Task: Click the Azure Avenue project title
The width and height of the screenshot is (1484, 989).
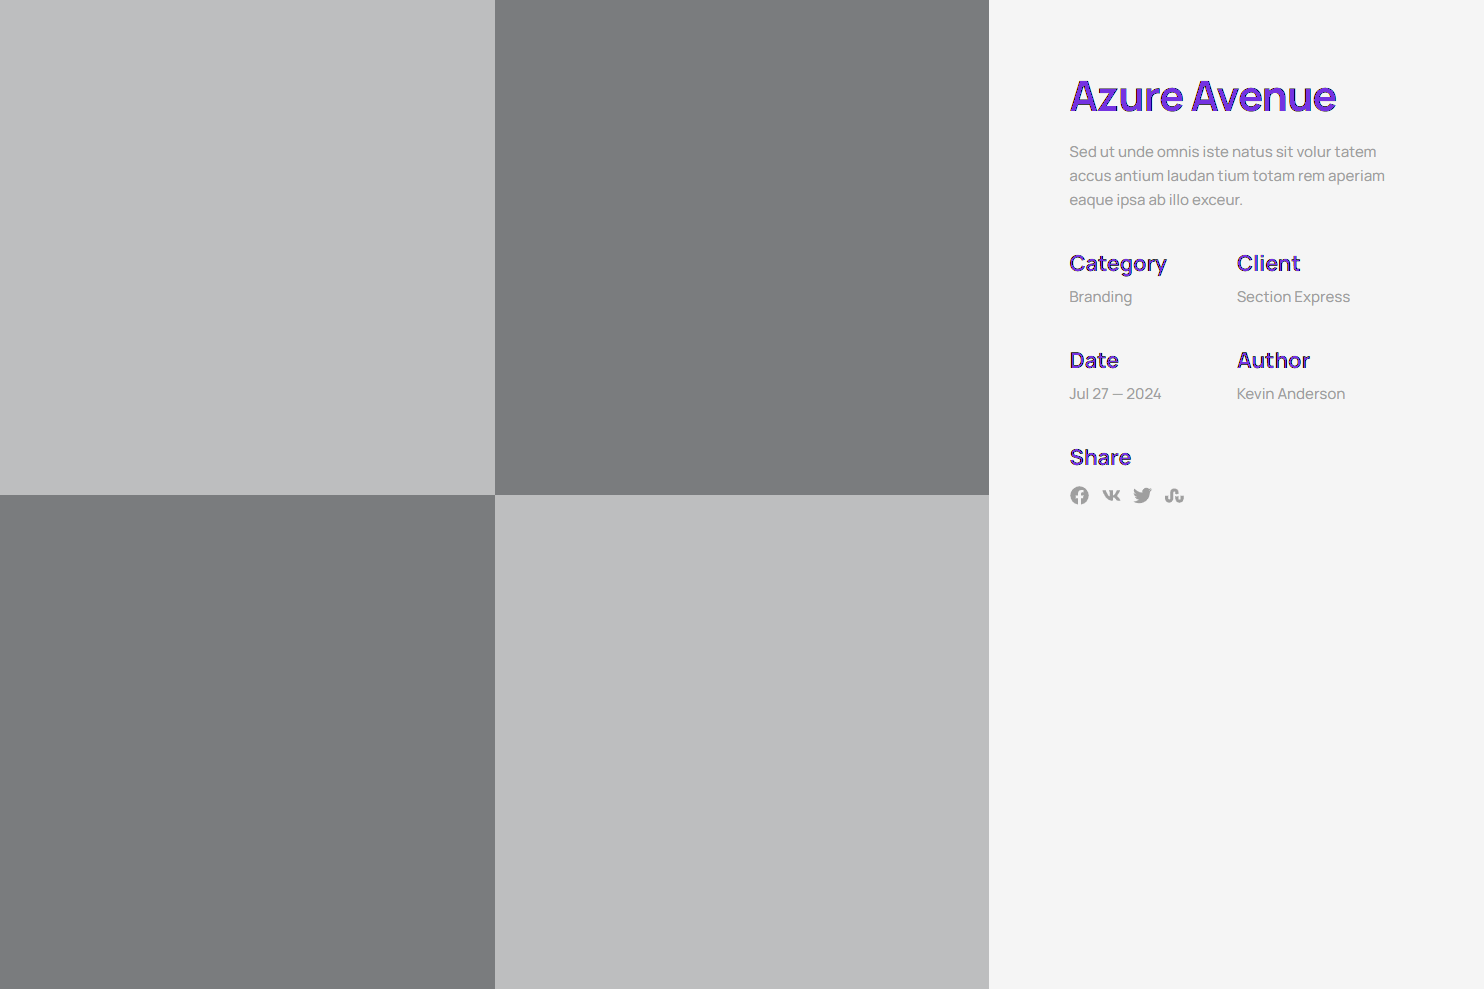Action: tap(1202, 97)
